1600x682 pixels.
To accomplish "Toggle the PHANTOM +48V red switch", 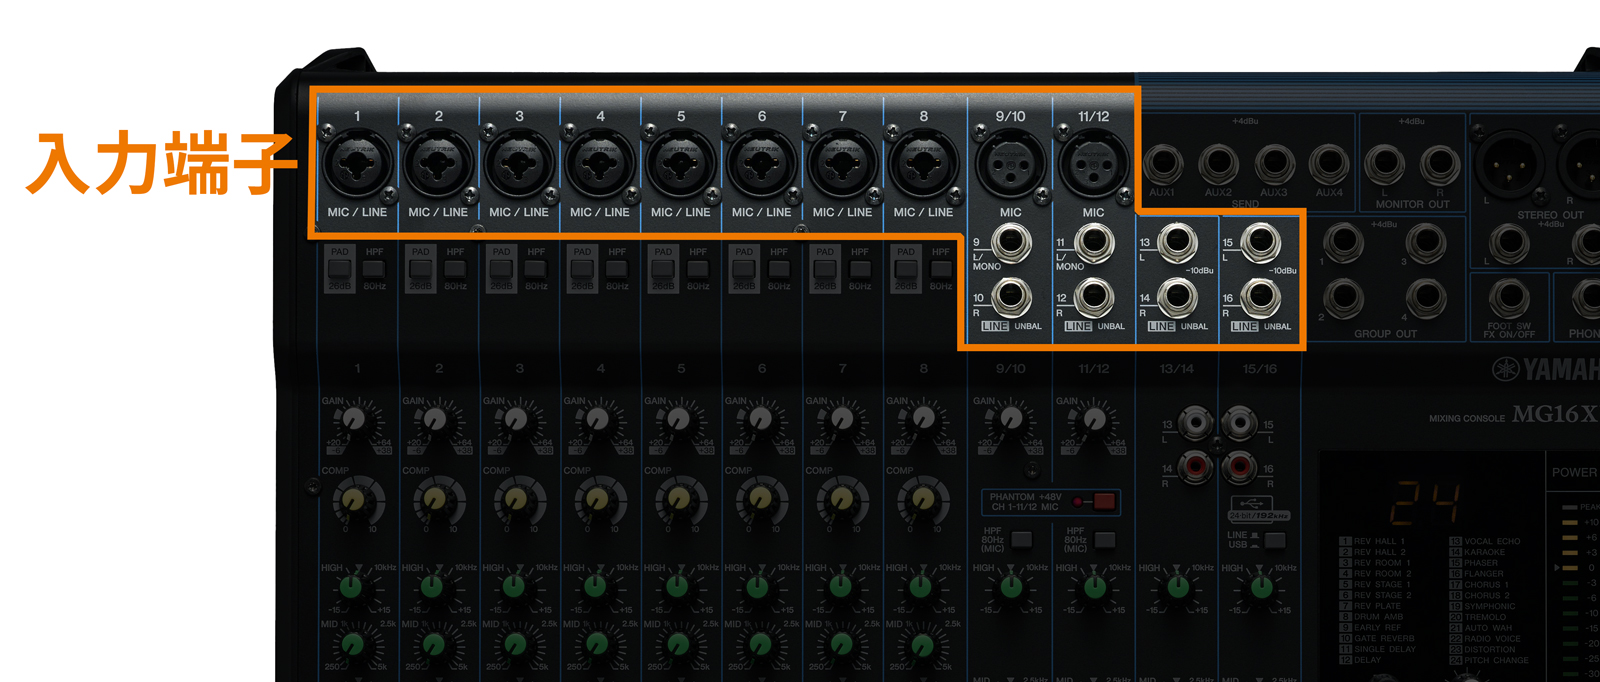I will 1104,501.
